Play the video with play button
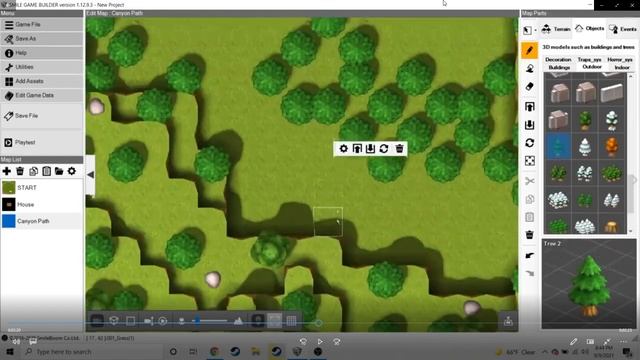 (320, 342)
